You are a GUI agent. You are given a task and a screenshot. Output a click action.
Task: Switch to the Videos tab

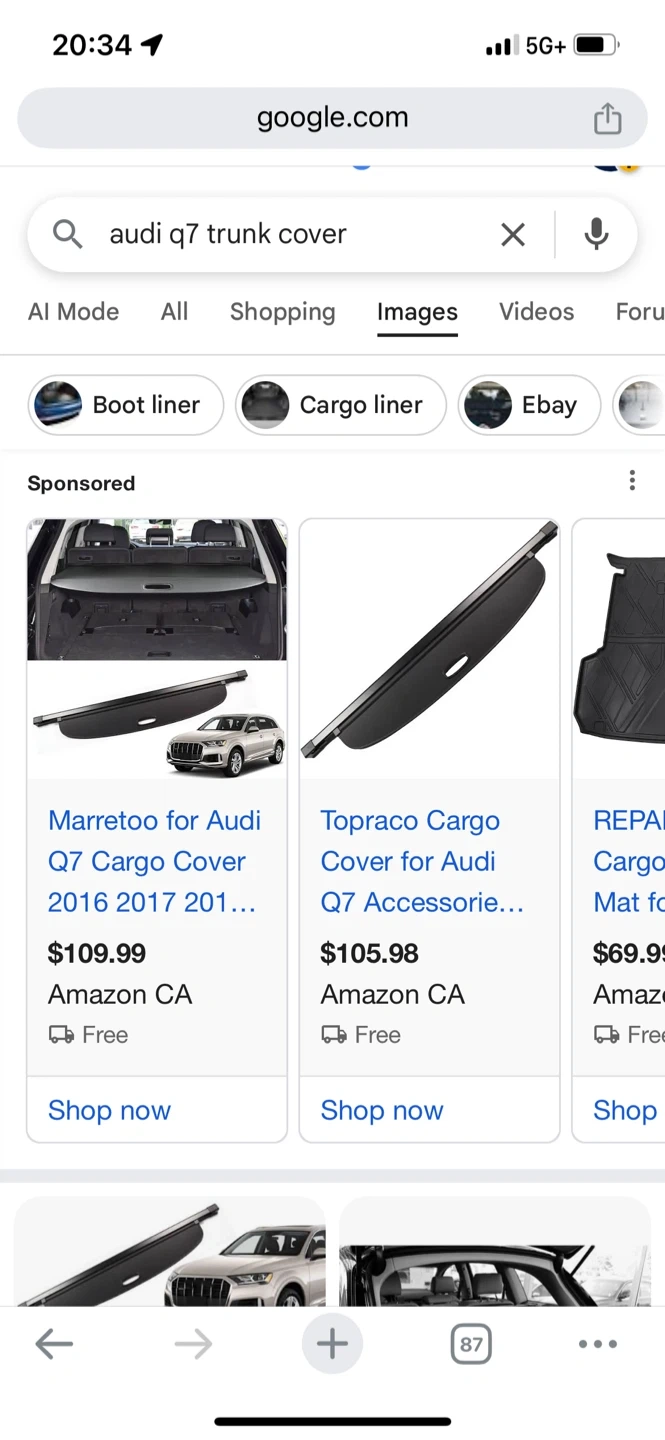[536, 312]
